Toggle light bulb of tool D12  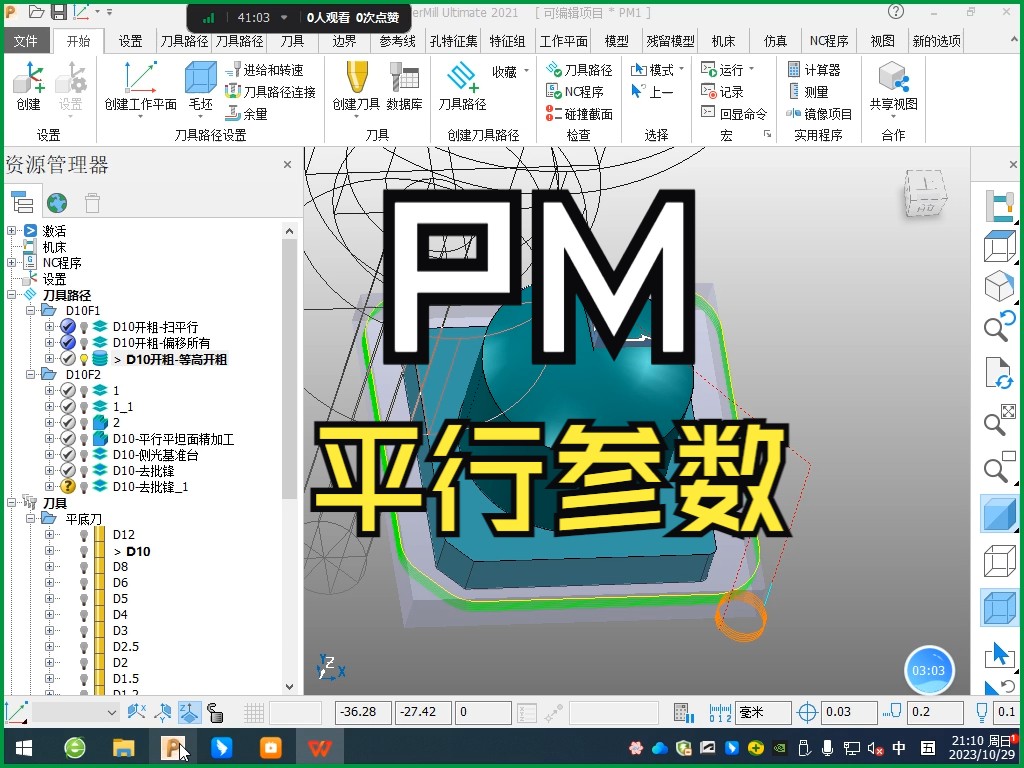[x=84, y=535]
